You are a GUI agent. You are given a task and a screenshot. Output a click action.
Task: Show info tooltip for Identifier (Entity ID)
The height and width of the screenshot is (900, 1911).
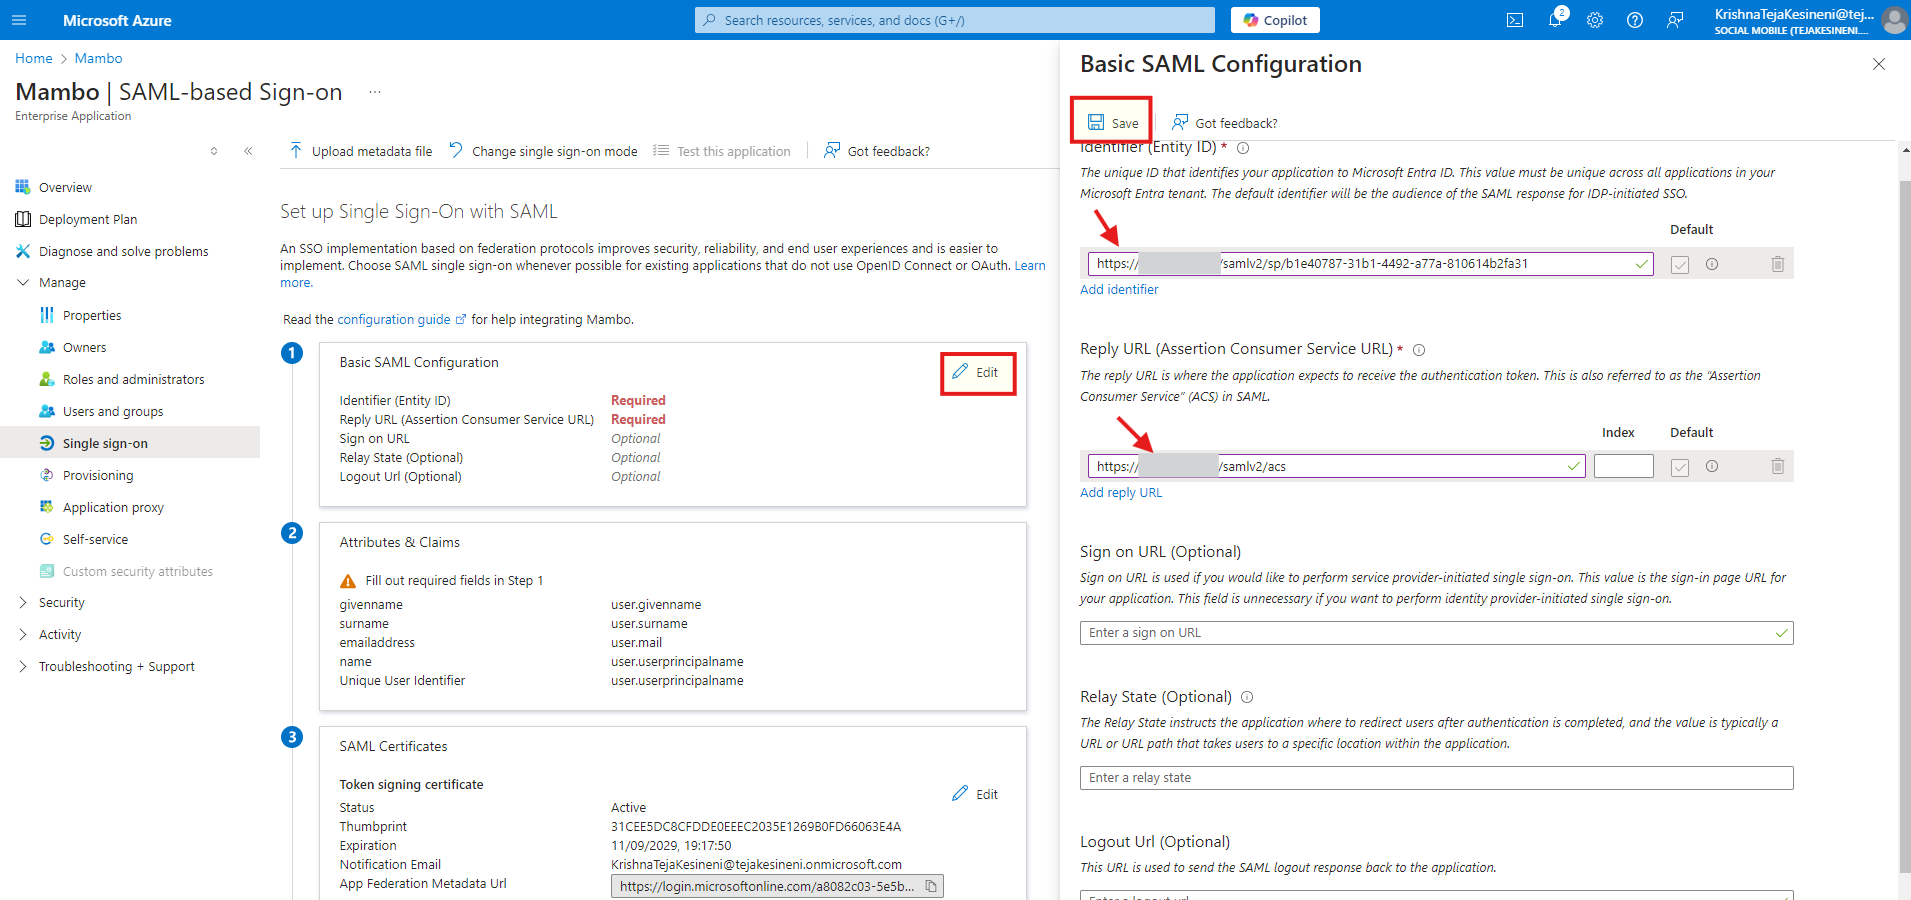(1243, 148)
